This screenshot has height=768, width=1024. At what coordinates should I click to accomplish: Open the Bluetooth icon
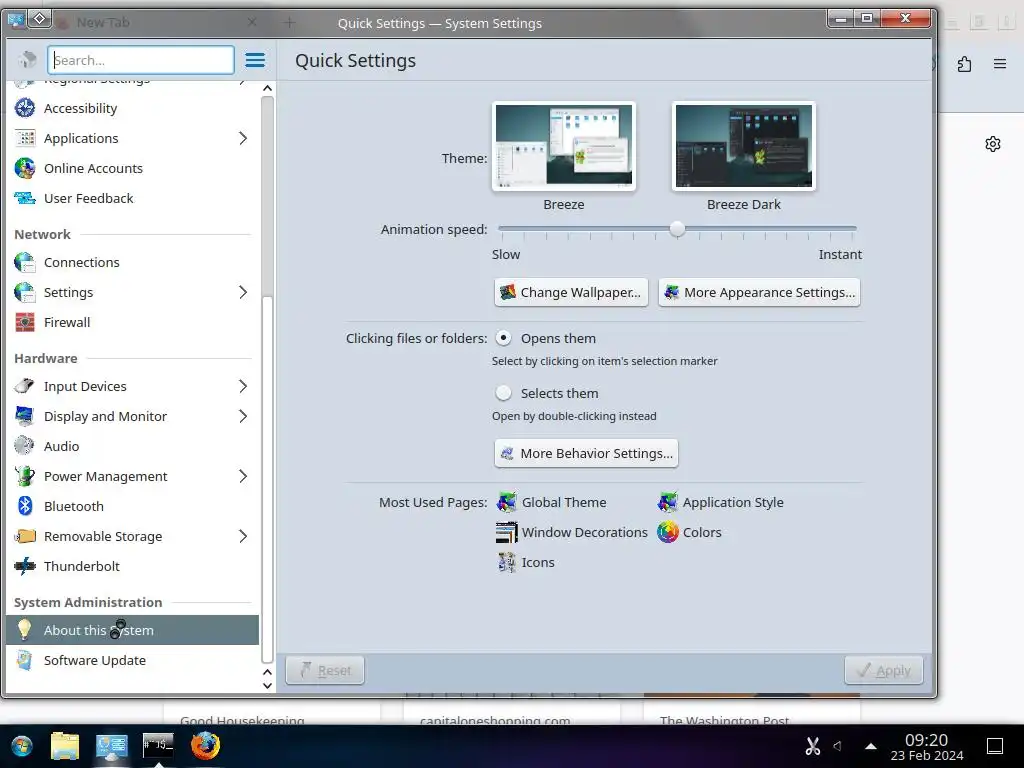[x=25, y=507]
